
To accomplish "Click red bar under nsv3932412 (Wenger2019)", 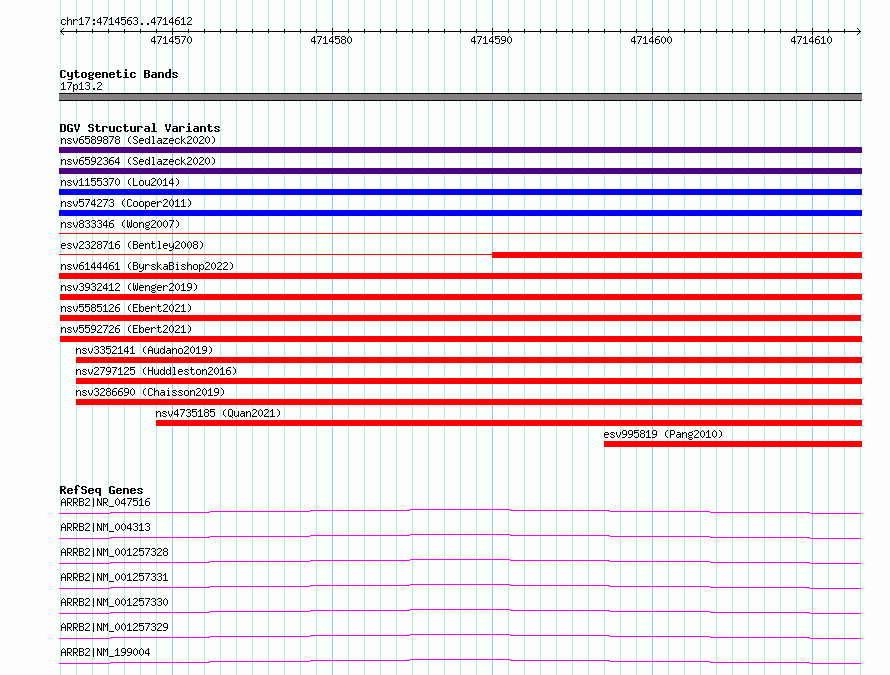I will [460, 297].
